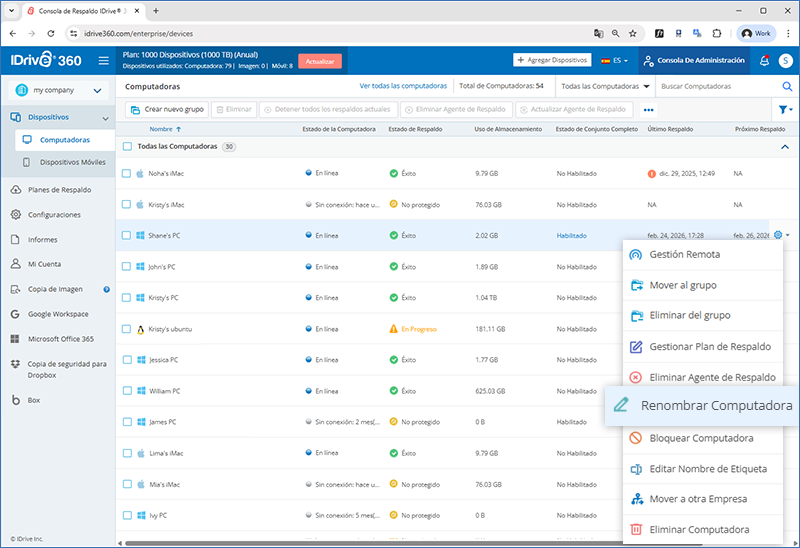Screen dimensions: 800x548
Task: Open Informes in the sidebar
Action: pos(42,239)
